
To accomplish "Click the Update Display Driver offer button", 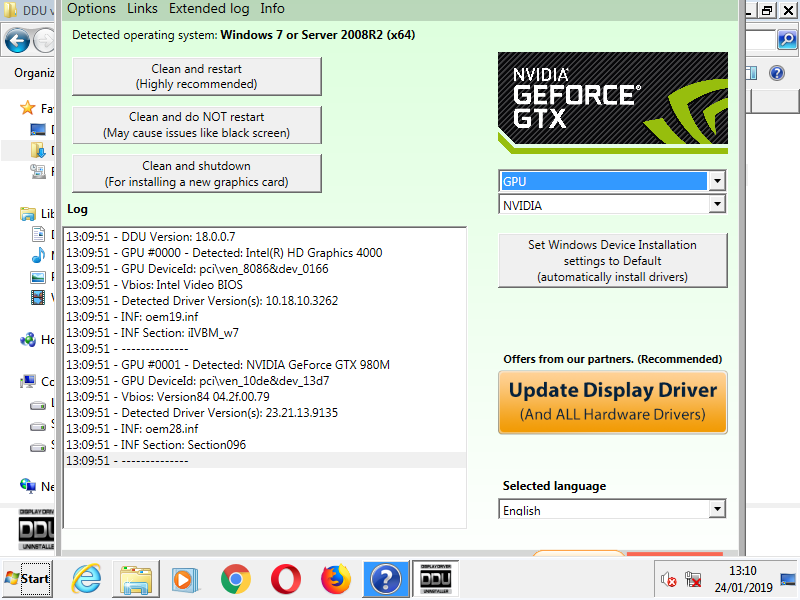I will click(612, 403).
